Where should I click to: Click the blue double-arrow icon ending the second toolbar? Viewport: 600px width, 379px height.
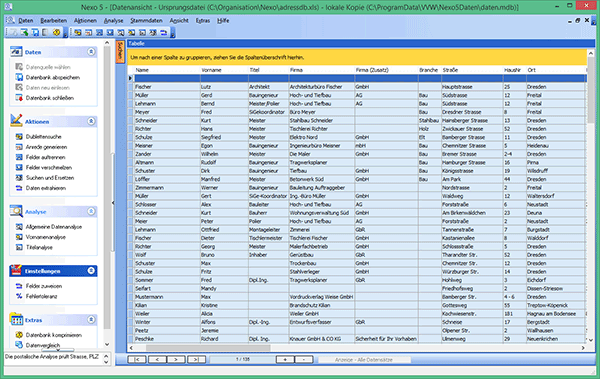[163, 33]
